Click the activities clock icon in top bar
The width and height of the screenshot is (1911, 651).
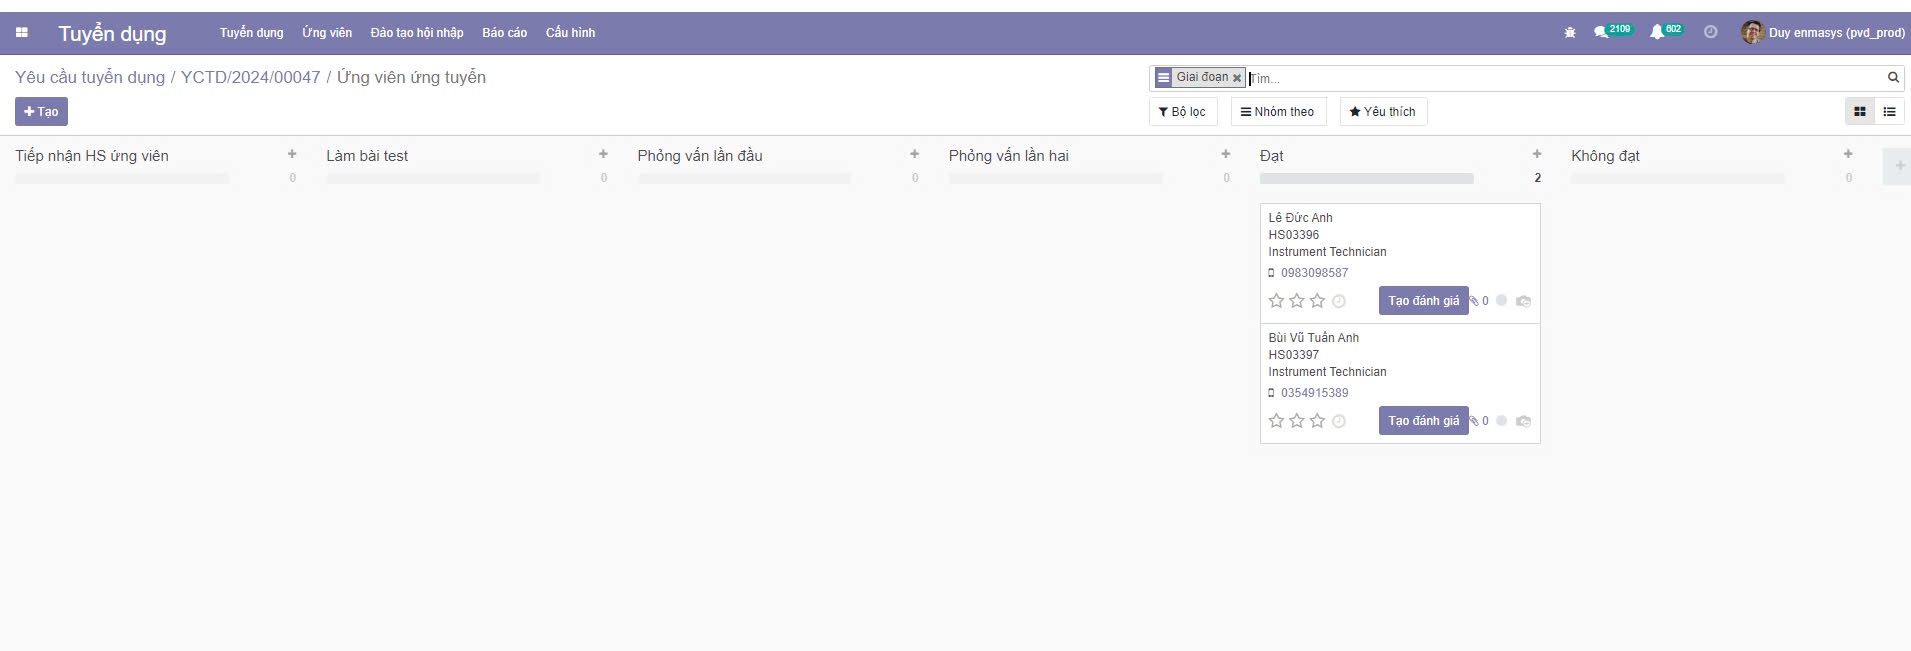click(x=1710, y=32)
